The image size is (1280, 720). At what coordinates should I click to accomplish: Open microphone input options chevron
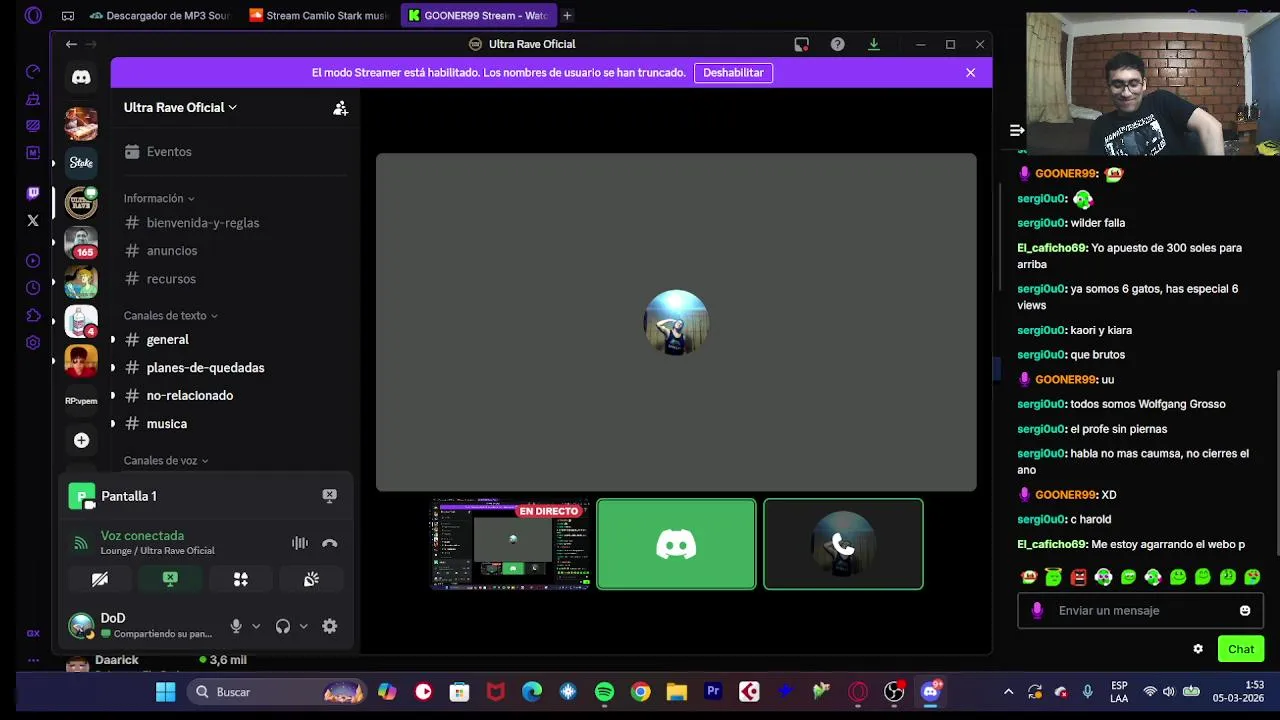(256, 626)
